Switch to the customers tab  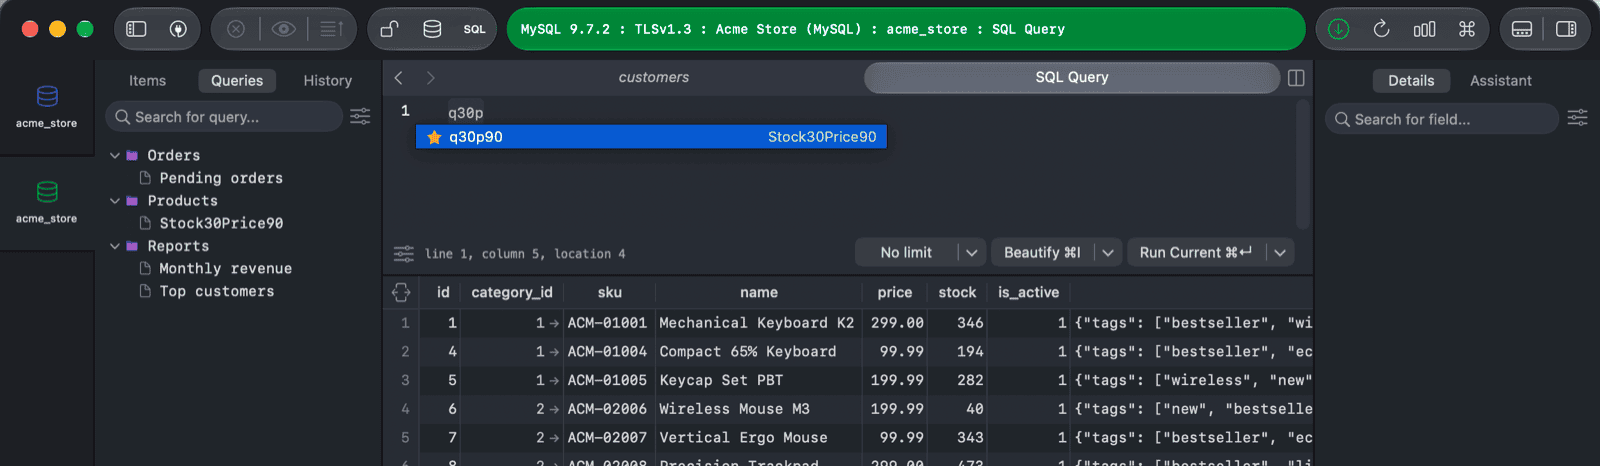pos(653,77)
